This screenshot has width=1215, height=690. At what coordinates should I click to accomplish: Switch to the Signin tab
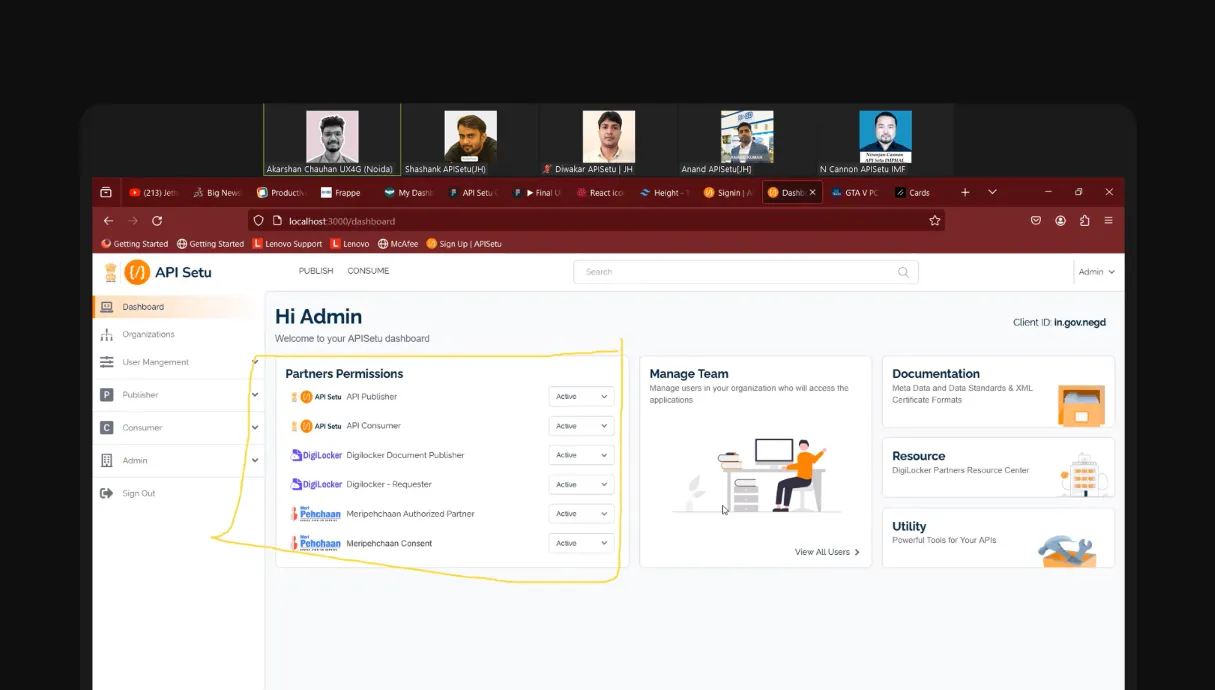click(727, 193)
